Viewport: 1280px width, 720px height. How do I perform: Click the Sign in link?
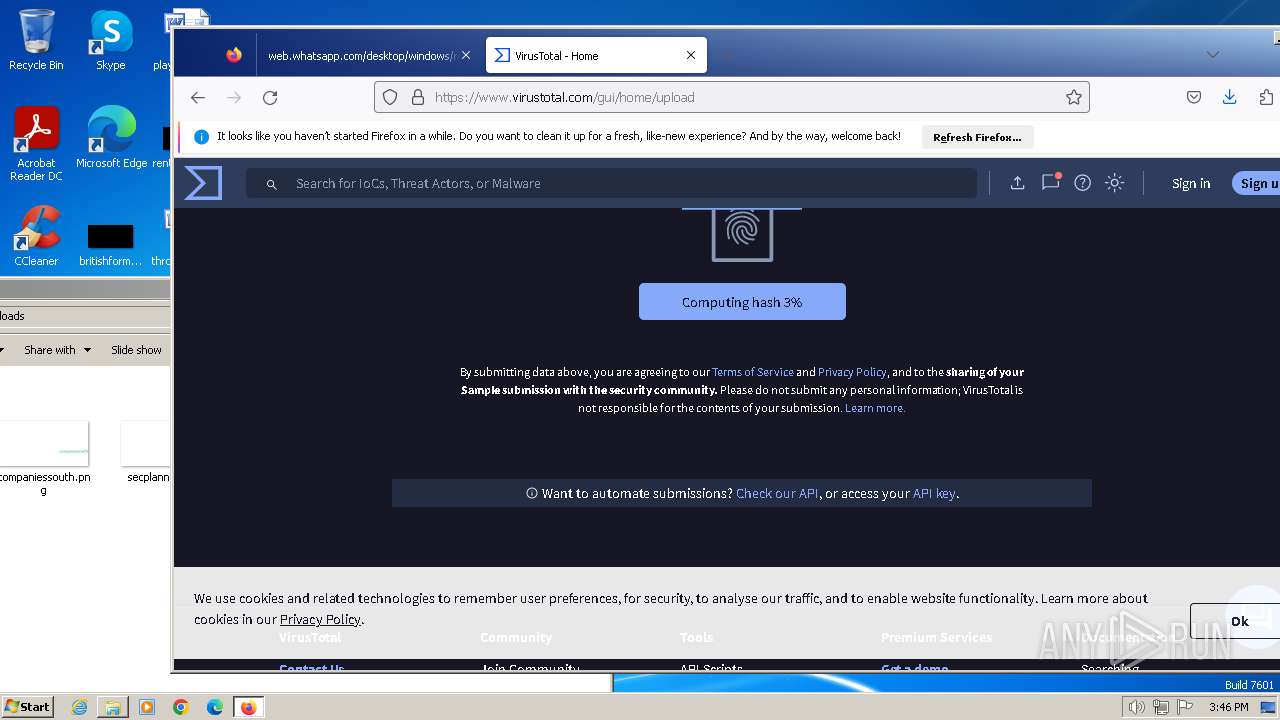click(1191, 183)
